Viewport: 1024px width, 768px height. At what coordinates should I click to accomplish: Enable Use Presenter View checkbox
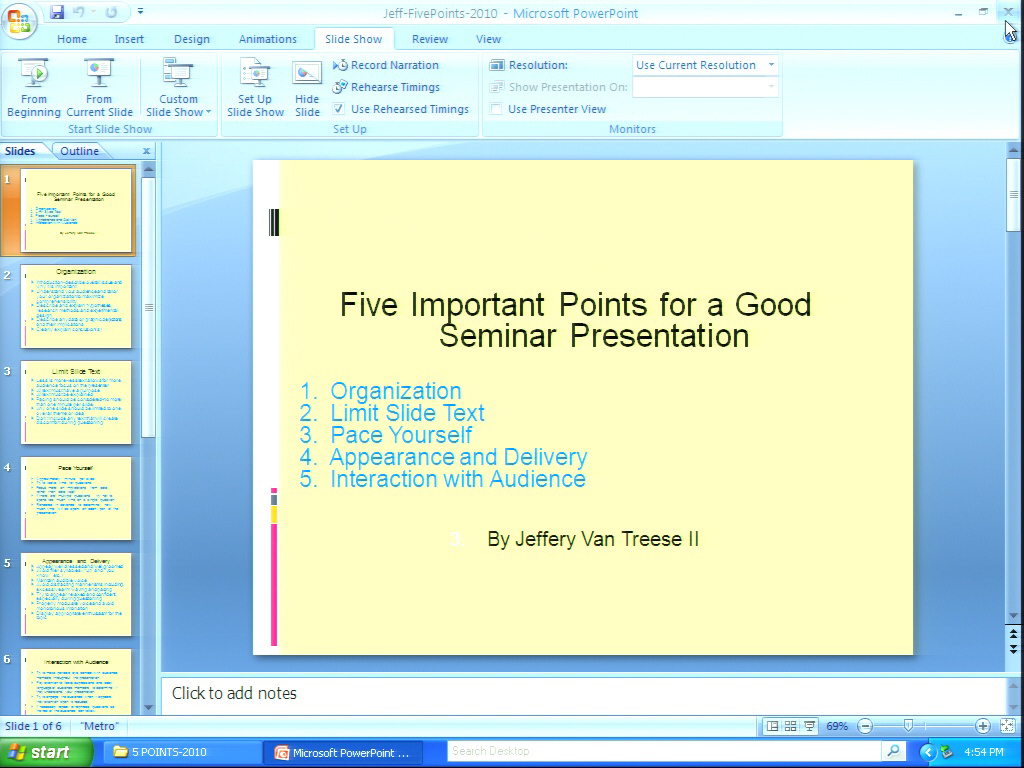tap(496, 109)
